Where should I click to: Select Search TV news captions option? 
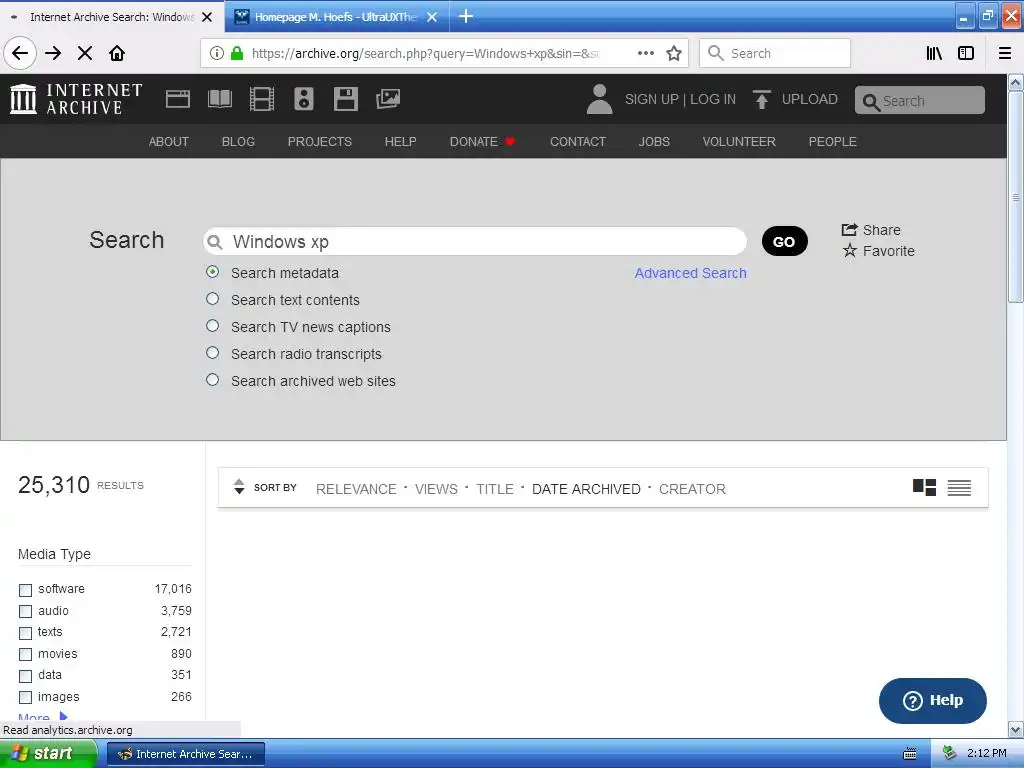(212, 325)
